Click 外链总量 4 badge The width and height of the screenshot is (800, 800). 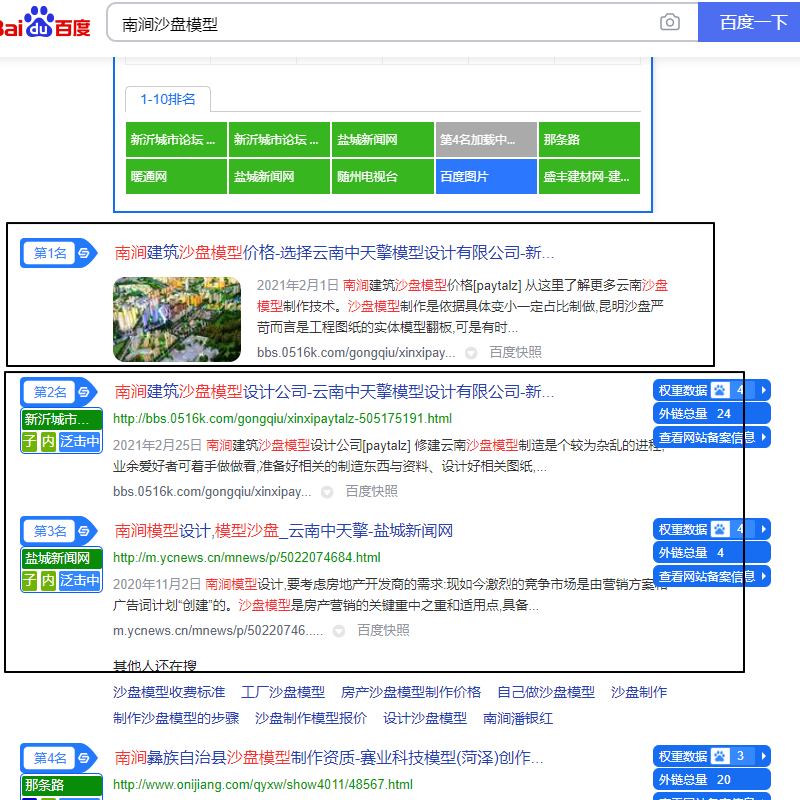point(711,553)
